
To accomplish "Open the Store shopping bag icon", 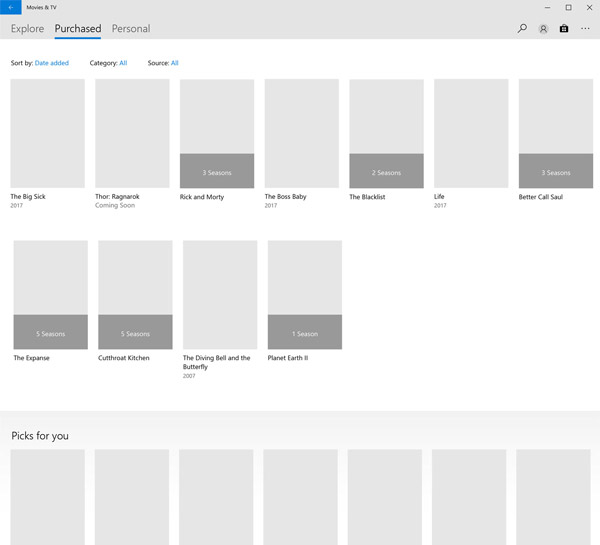I will 564,29.
